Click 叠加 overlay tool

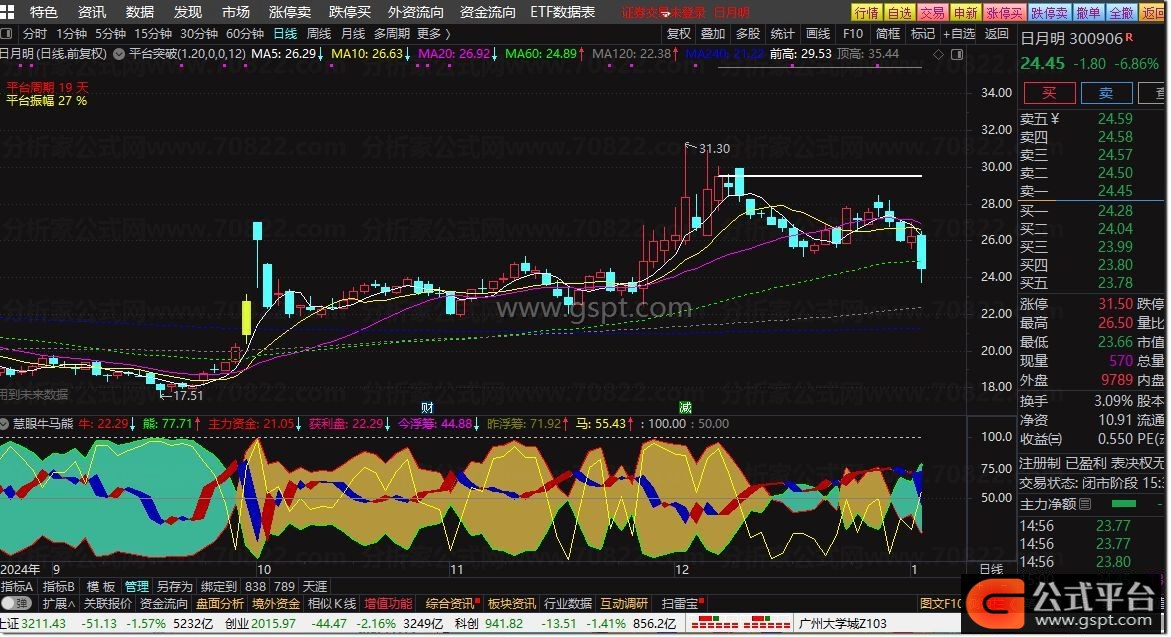coord(712,34)
